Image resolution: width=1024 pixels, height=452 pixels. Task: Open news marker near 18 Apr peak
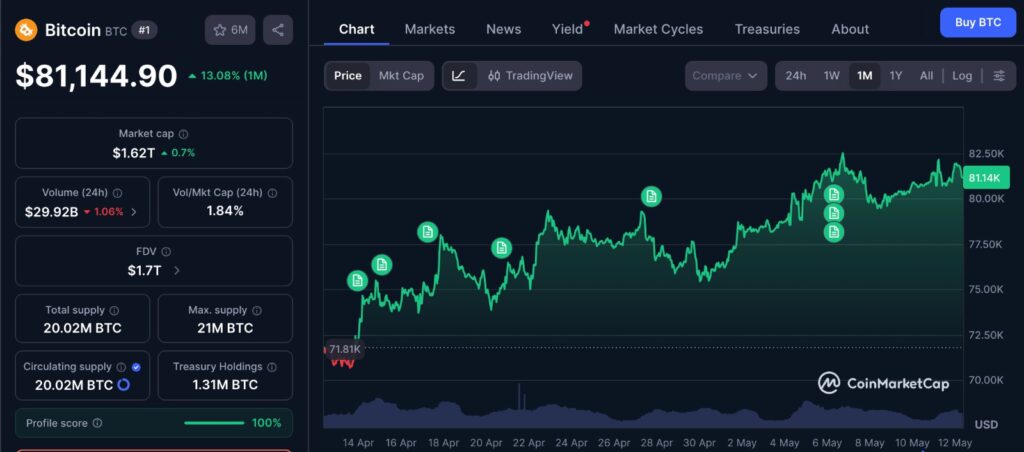pyautogui.click(x=428, y=232)
